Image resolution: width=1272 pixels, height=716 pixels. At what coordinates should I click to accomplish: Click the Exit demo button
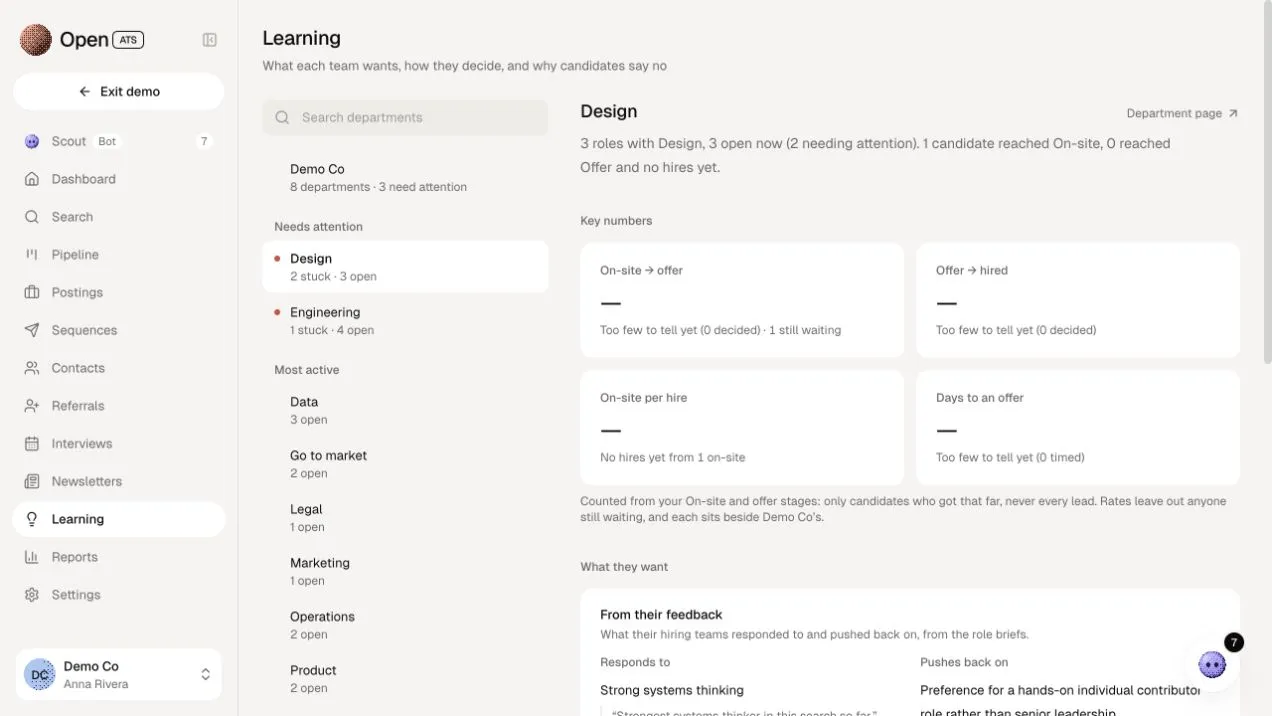pos(119,91)
